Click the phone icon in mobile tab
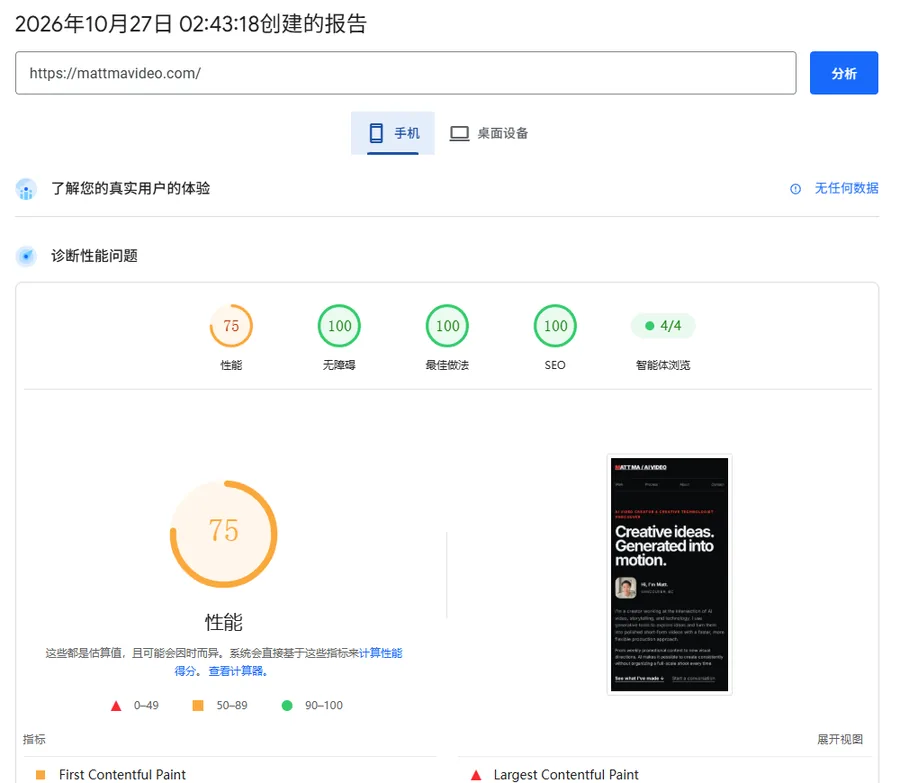 [376, 133]
